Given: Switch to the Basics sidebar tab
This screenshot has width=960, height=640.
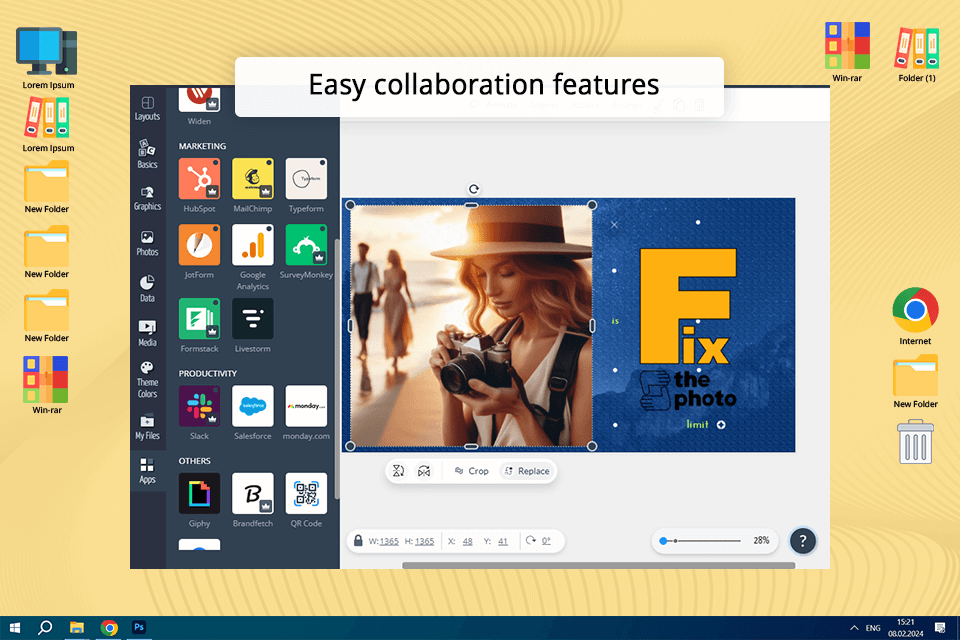Looking at the screenshot, I should (148, 154).
